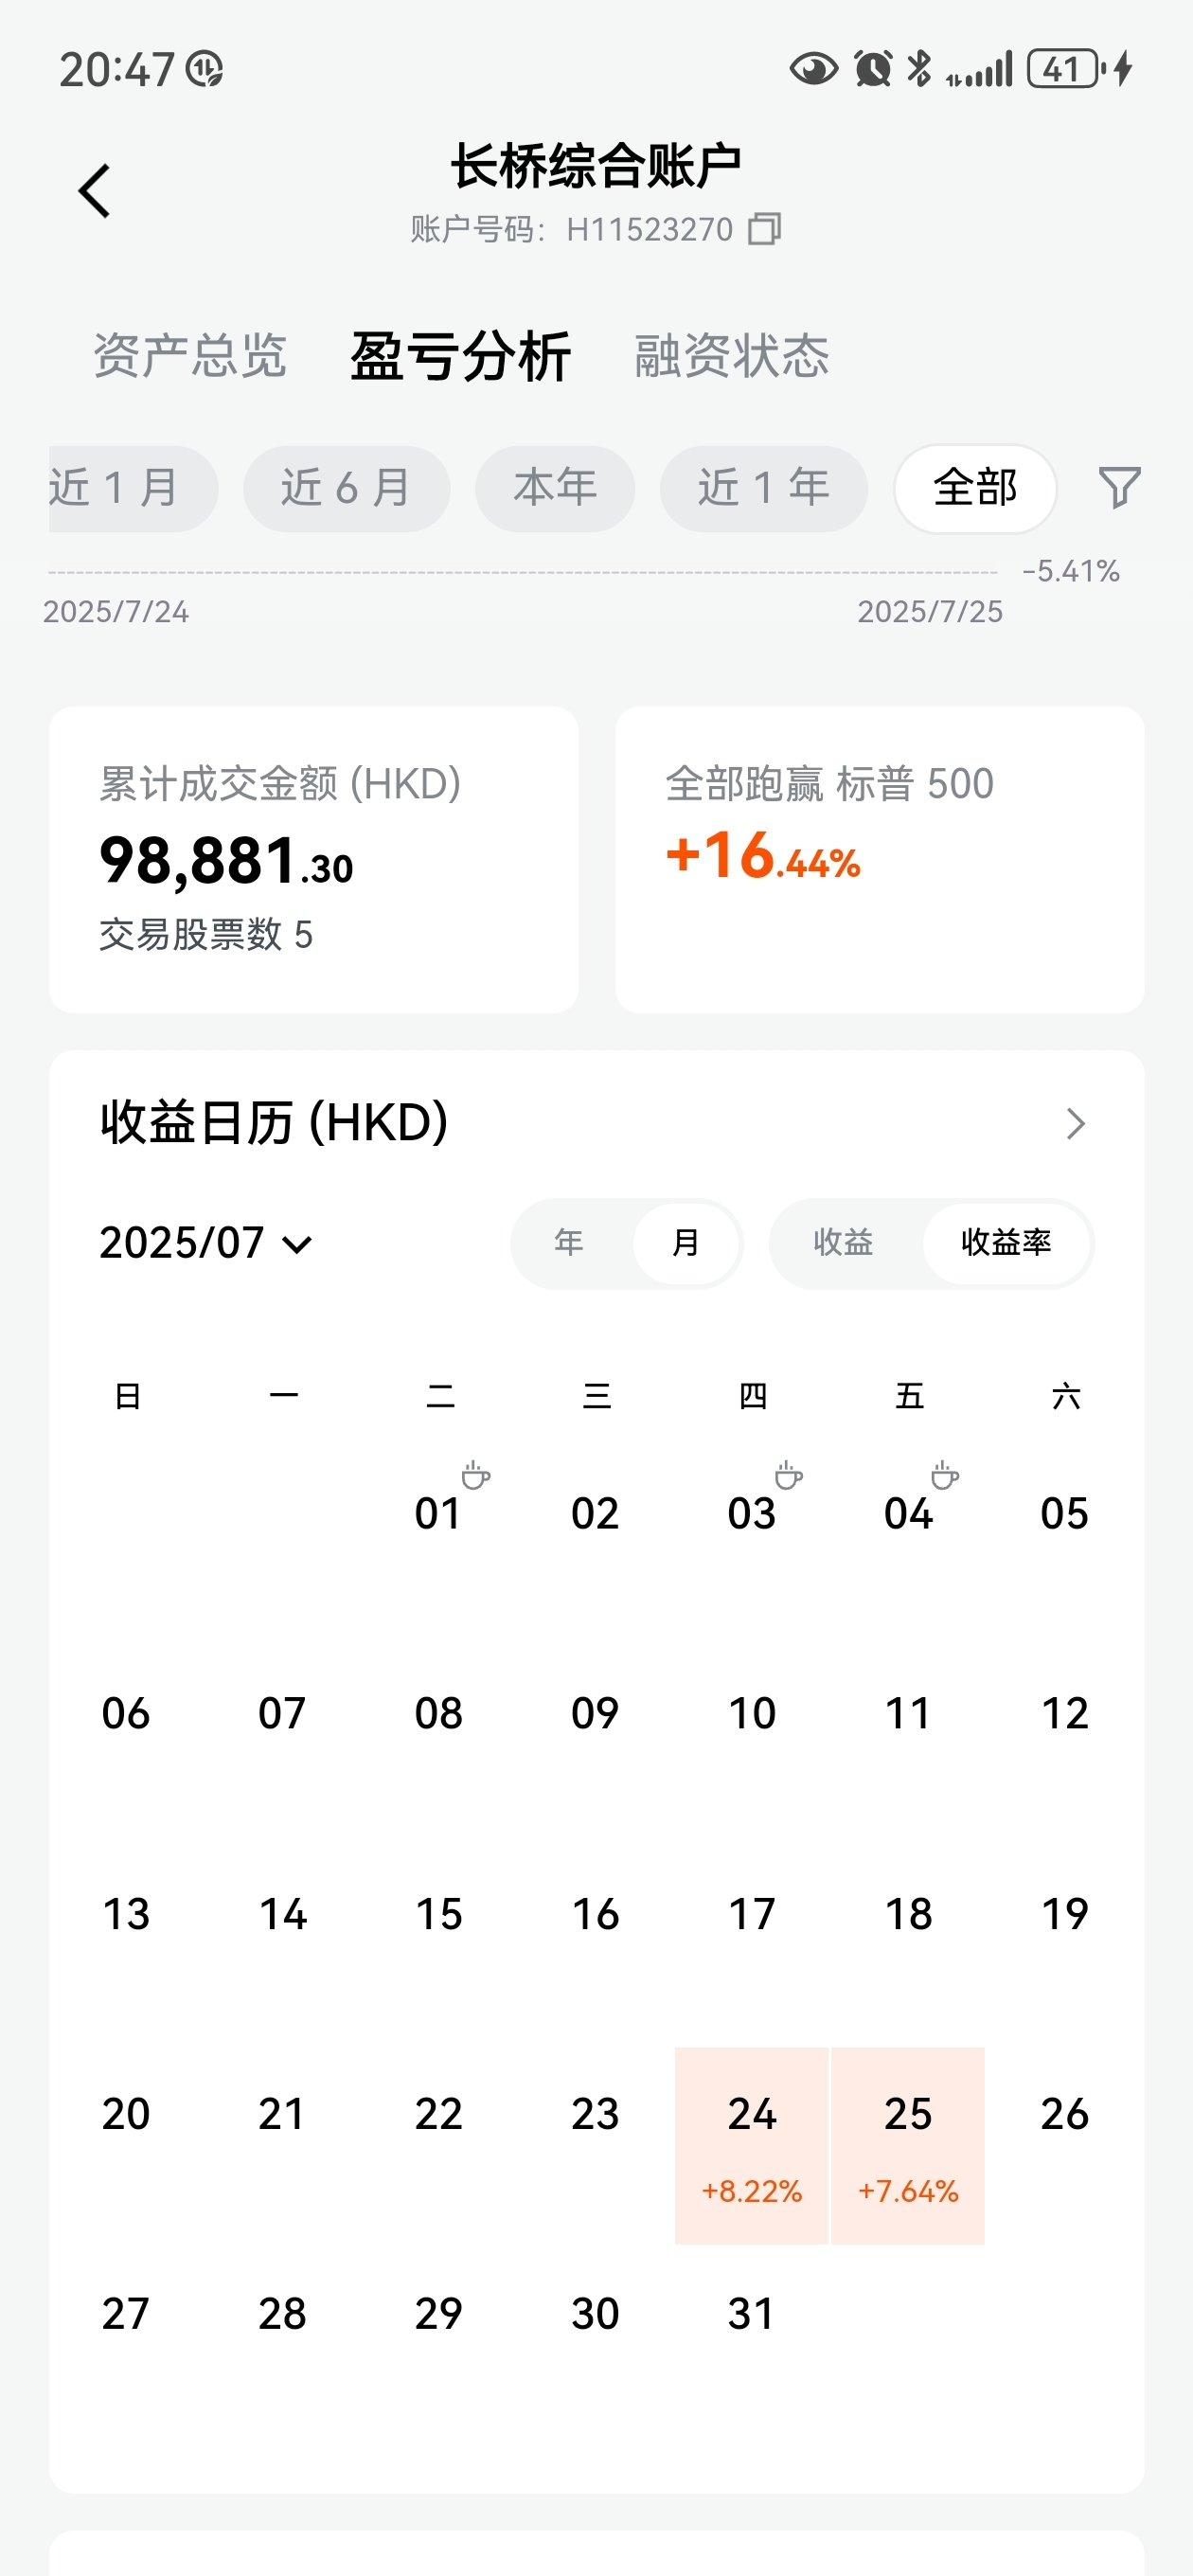
Task: Switch calendar view to 年 (year)
Action: pyautogui.click(x=570, y=1243)
